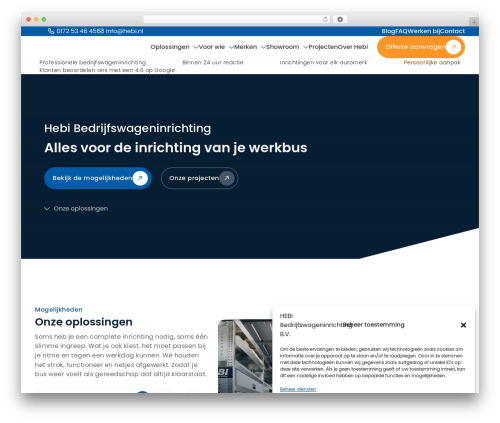The image size is (500, 423).
Task: Click 'Inrichtingen voor elk automerk' text
Action: click(x=323, y=62)
